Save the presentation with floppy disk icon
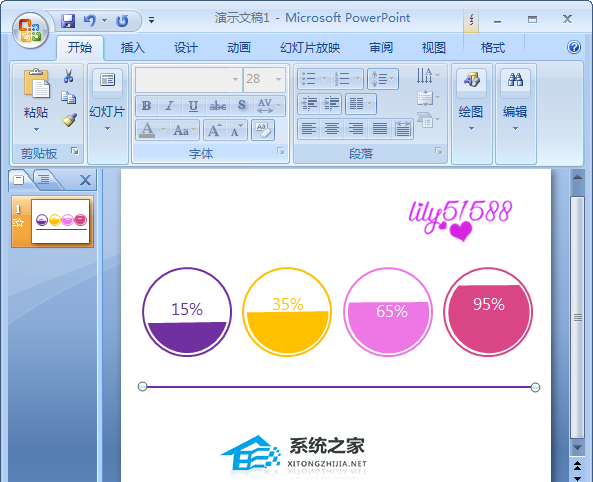593x482 pixels. coord(68,20)
